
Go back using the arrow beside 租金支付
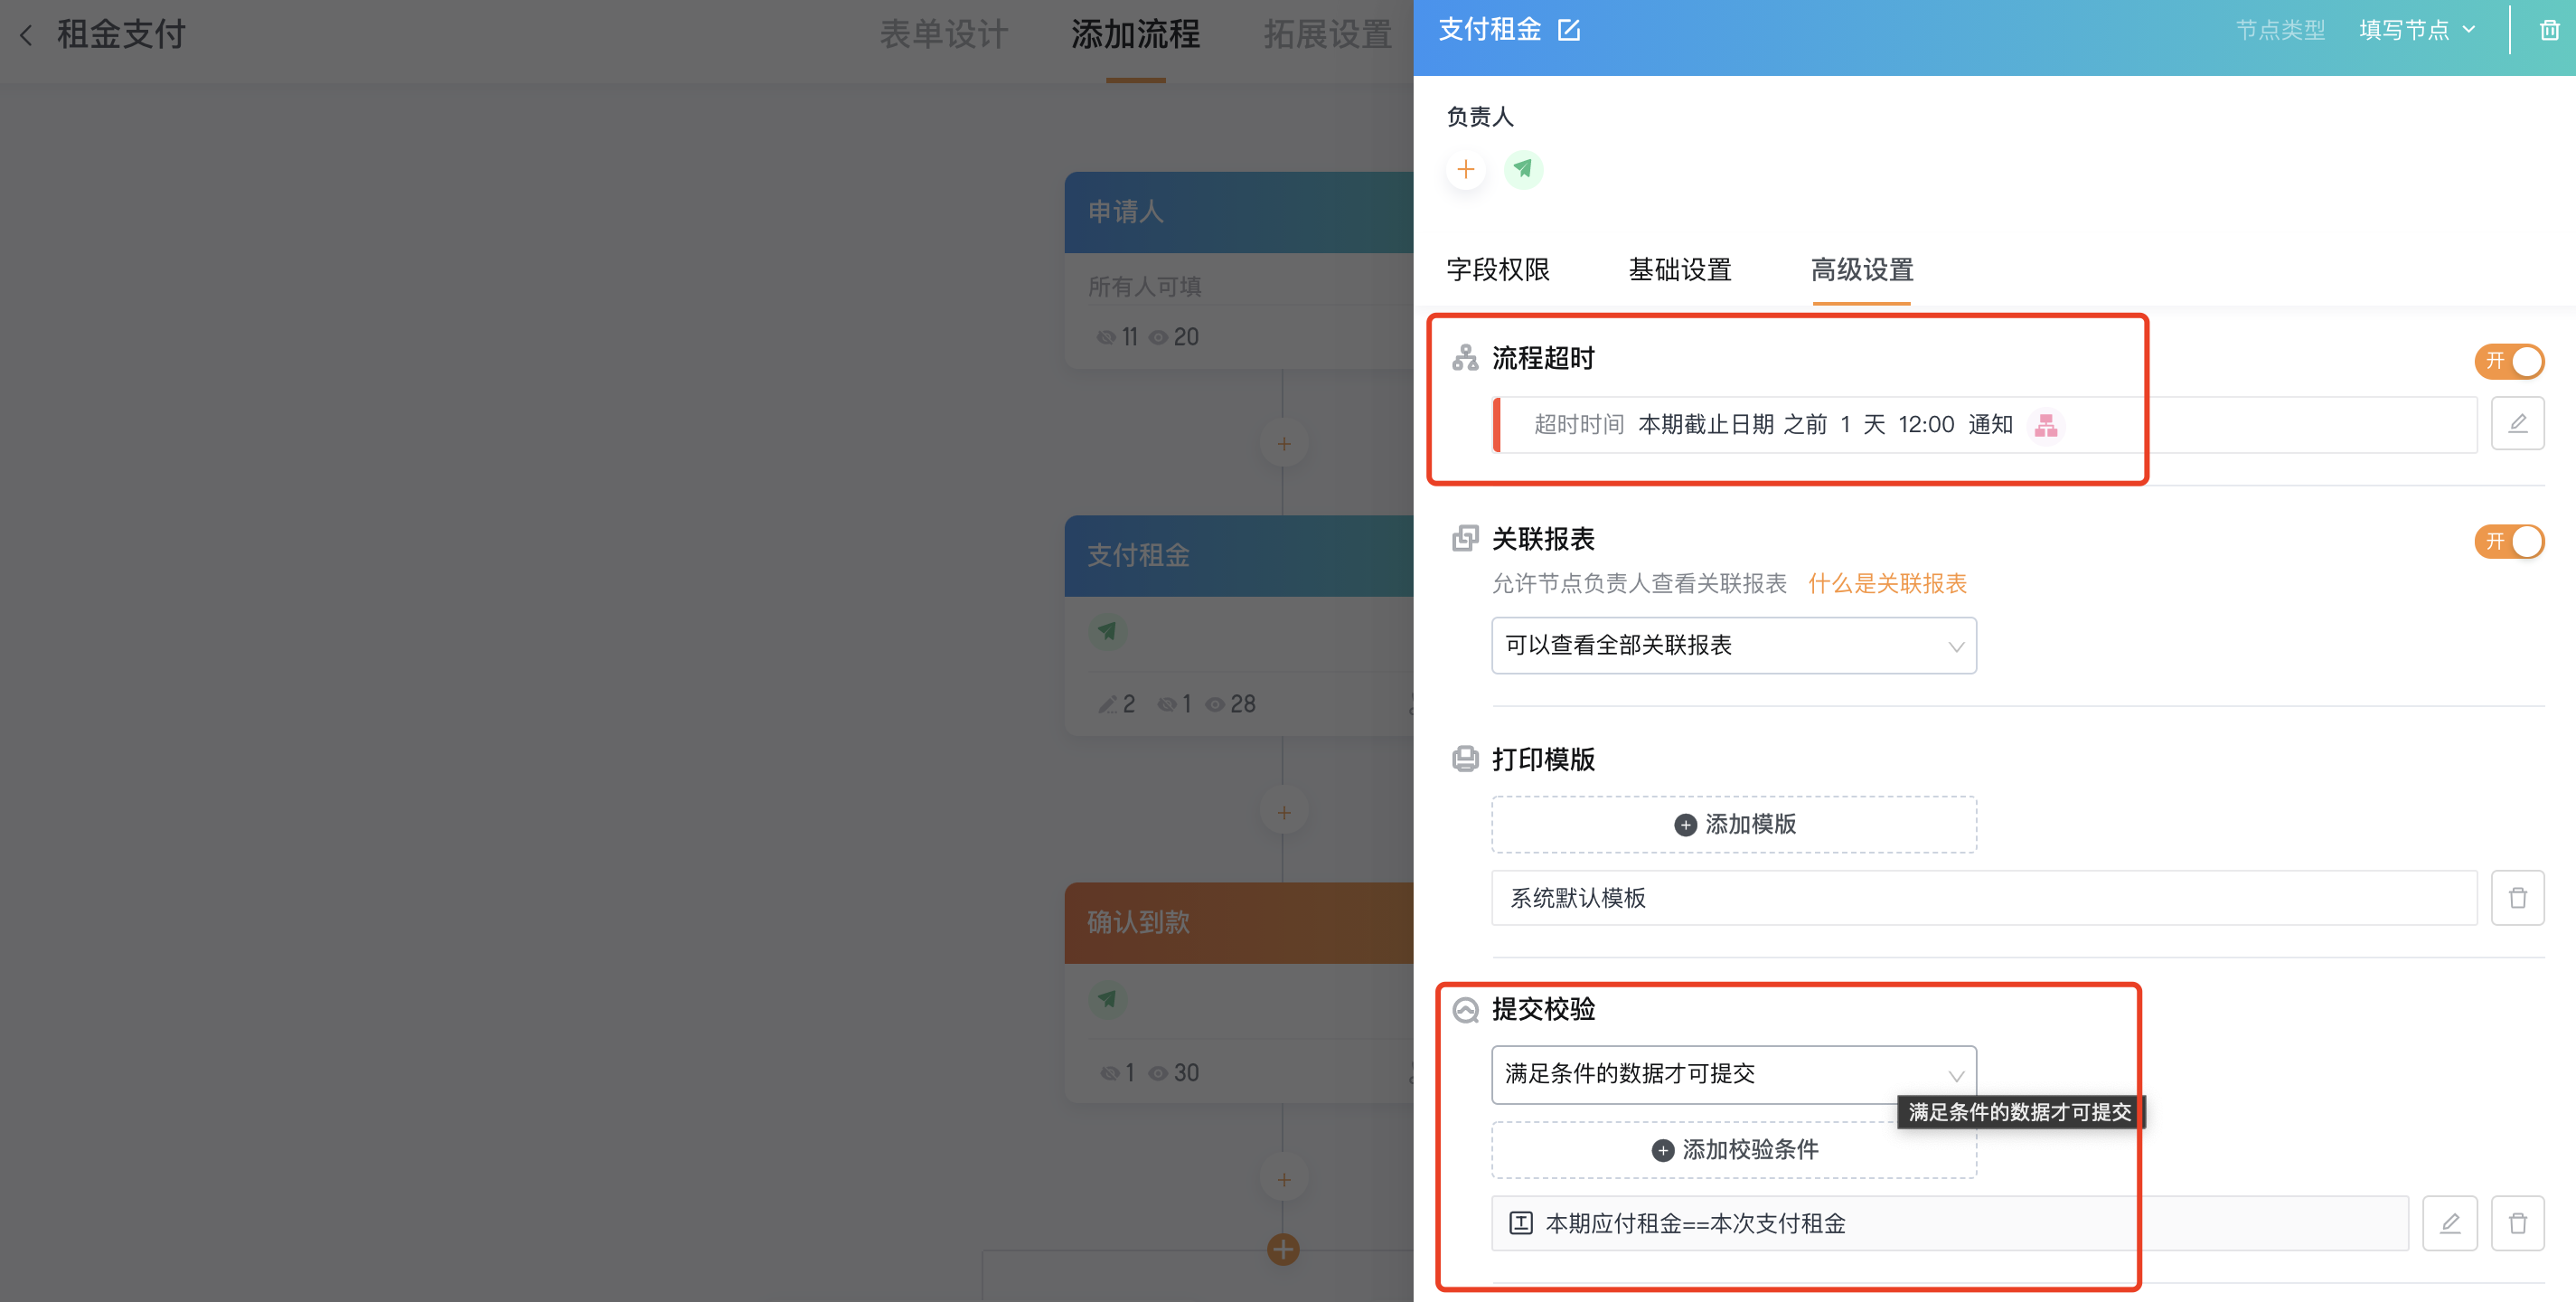[x=27, y=35]
